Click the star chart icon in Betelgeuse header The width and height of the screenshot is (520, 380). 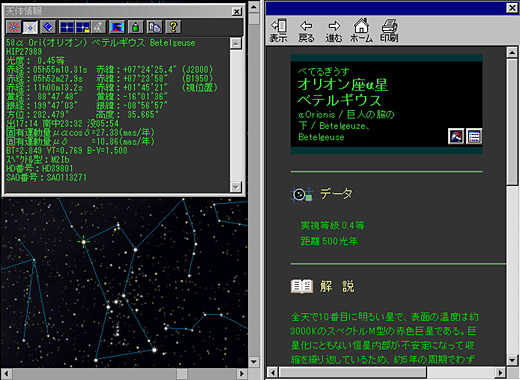(456, 136)
